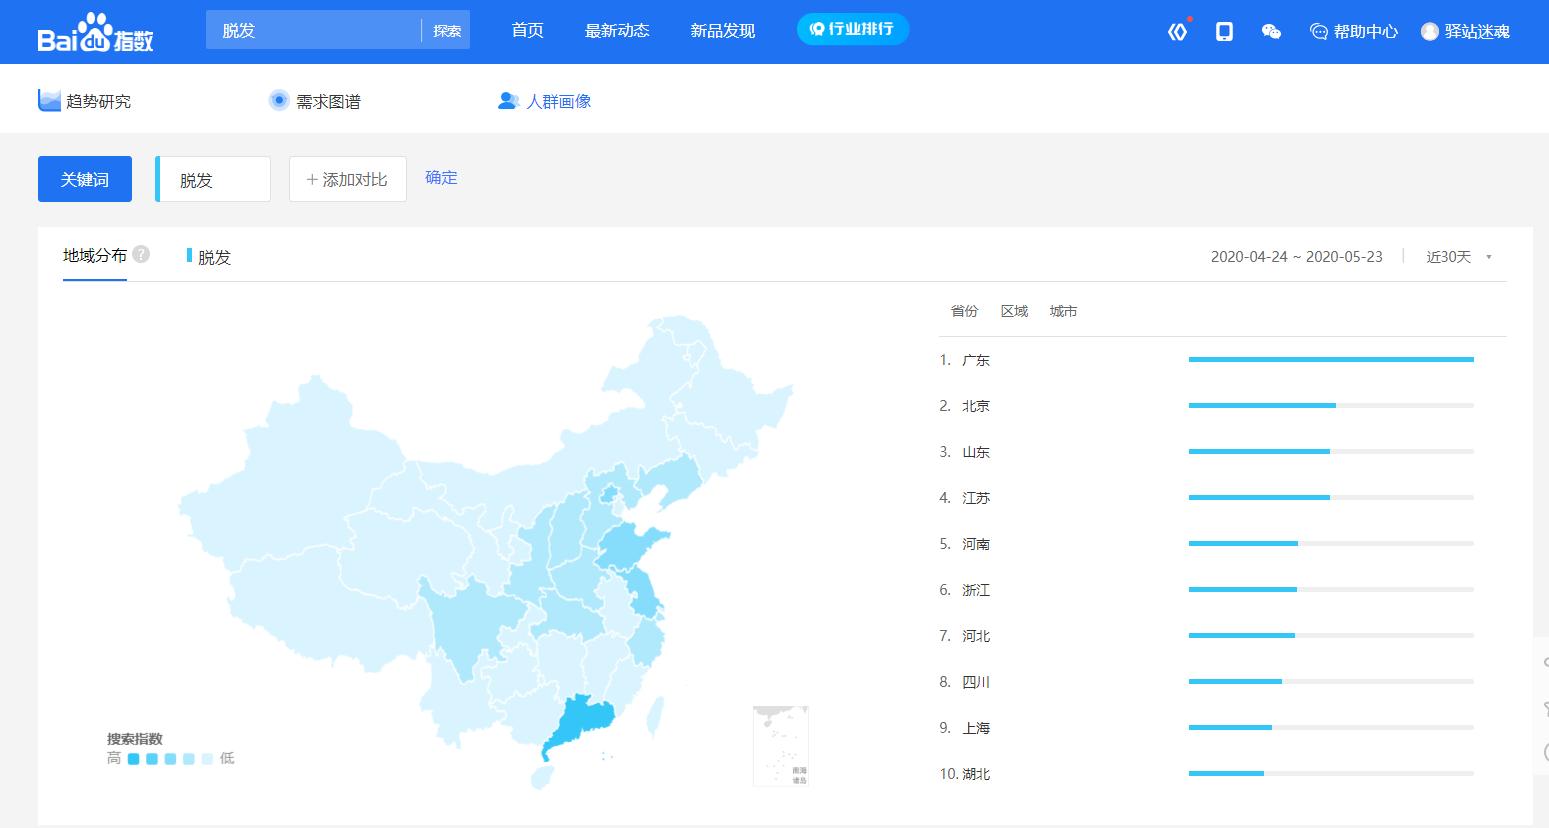Open the Baidu Index logo homepage
This screenshot has height=828, width=1549.
click(x=95, y=30)
